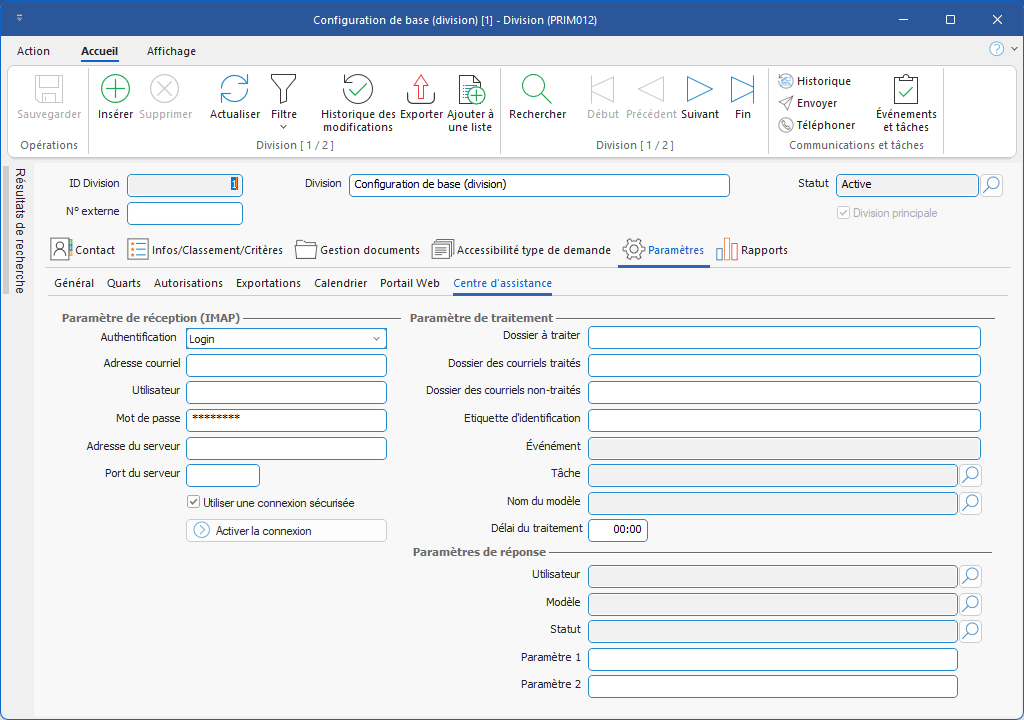Open Événements et tâches
This screenshot has height=720, width=1024.
pyautogui.click(x=906, y=90)
